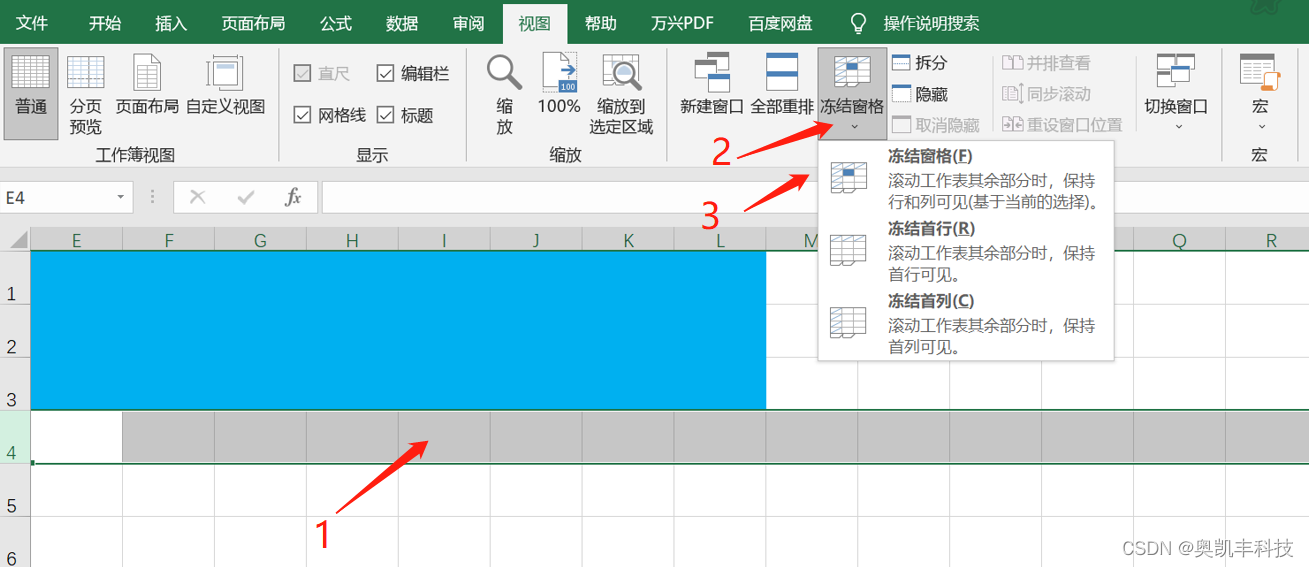Open the View (视图) tab

(535, 23)
